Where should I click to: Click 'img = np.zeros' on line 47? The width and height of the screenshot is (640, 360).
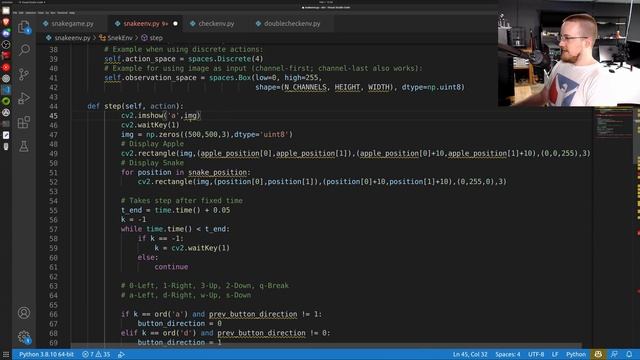tap(207, 134)
